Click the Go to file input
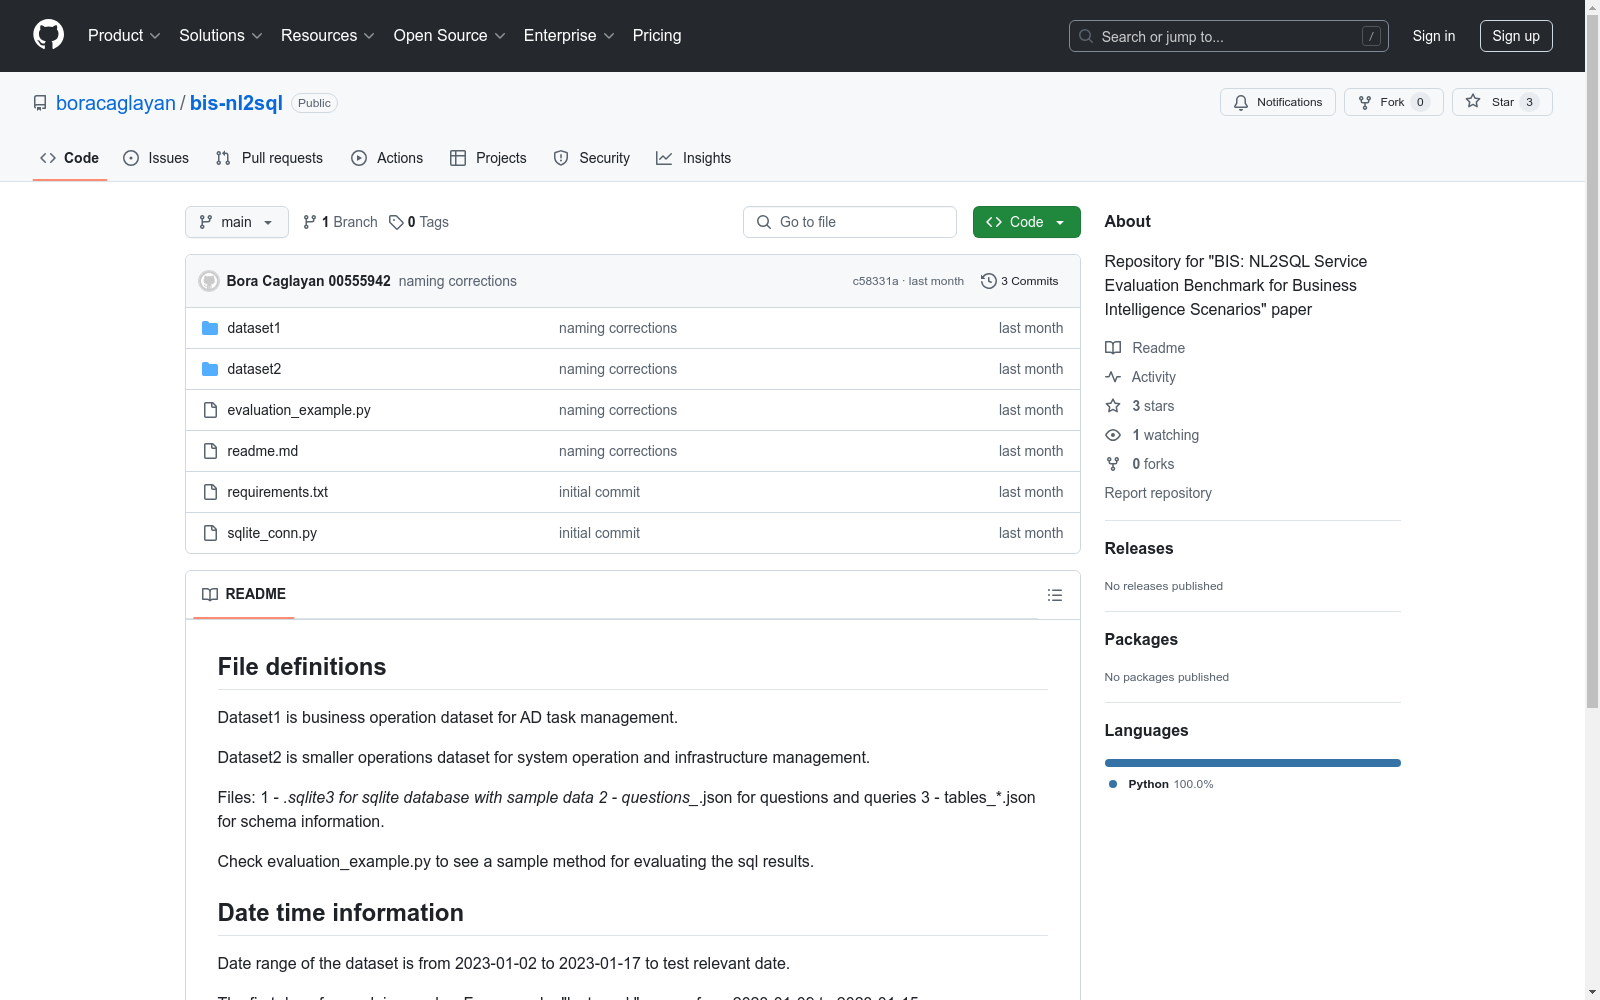This screenshot has height=1000, width=1600. pyautogui.click(x=850, y=222)
